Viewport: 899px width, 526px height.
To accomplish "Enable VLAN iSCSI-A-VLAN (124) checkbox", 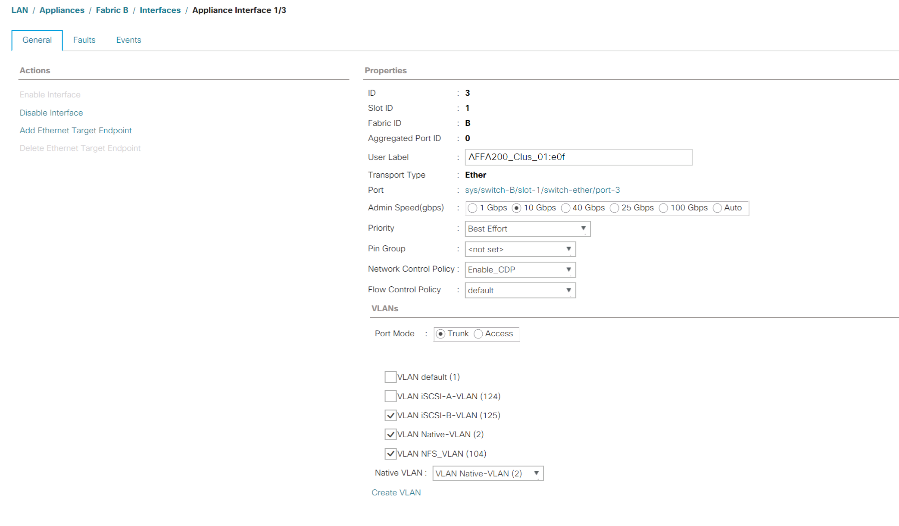I will coord(390,396).
